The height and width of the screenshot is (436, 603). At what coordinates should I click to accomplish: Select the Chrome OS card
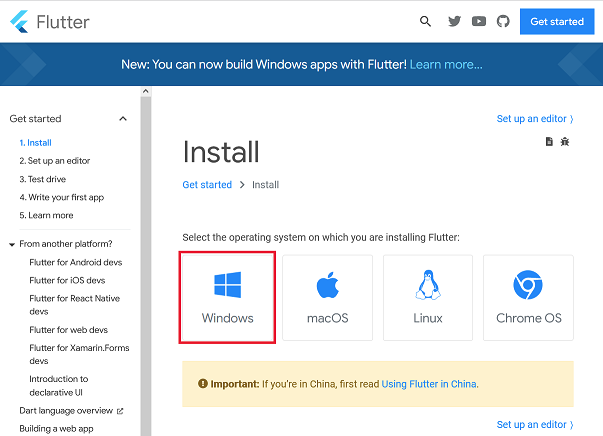coord(528,298)
